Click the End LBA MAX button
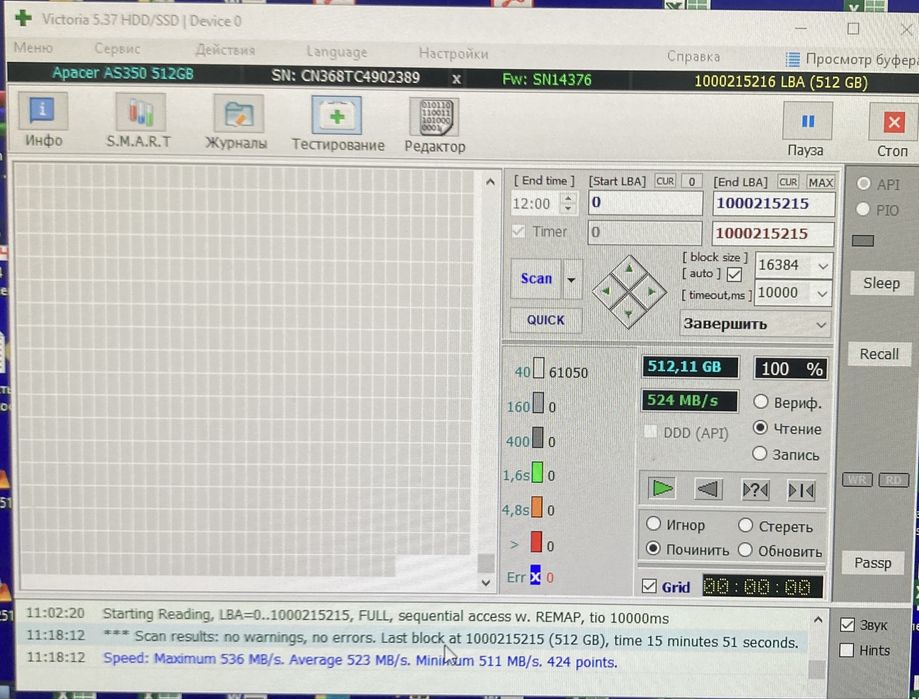Viewport: 919px width, 699px height. pos(820,182)
